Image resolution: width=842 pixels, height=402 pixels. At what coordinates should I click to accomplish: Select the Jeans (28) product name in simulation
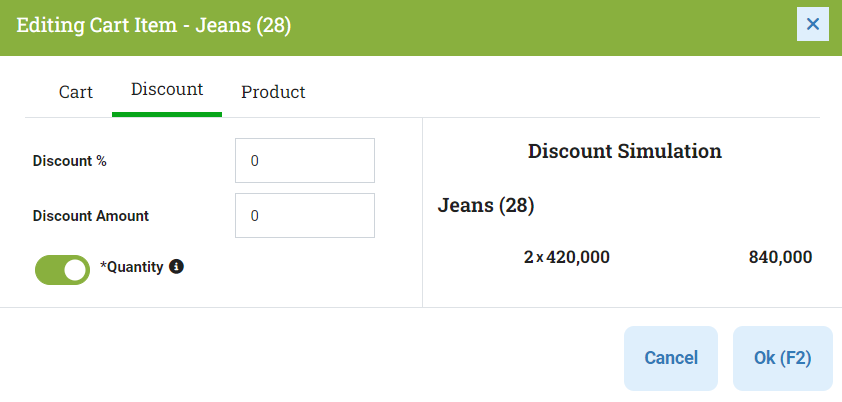pos(486,205)
